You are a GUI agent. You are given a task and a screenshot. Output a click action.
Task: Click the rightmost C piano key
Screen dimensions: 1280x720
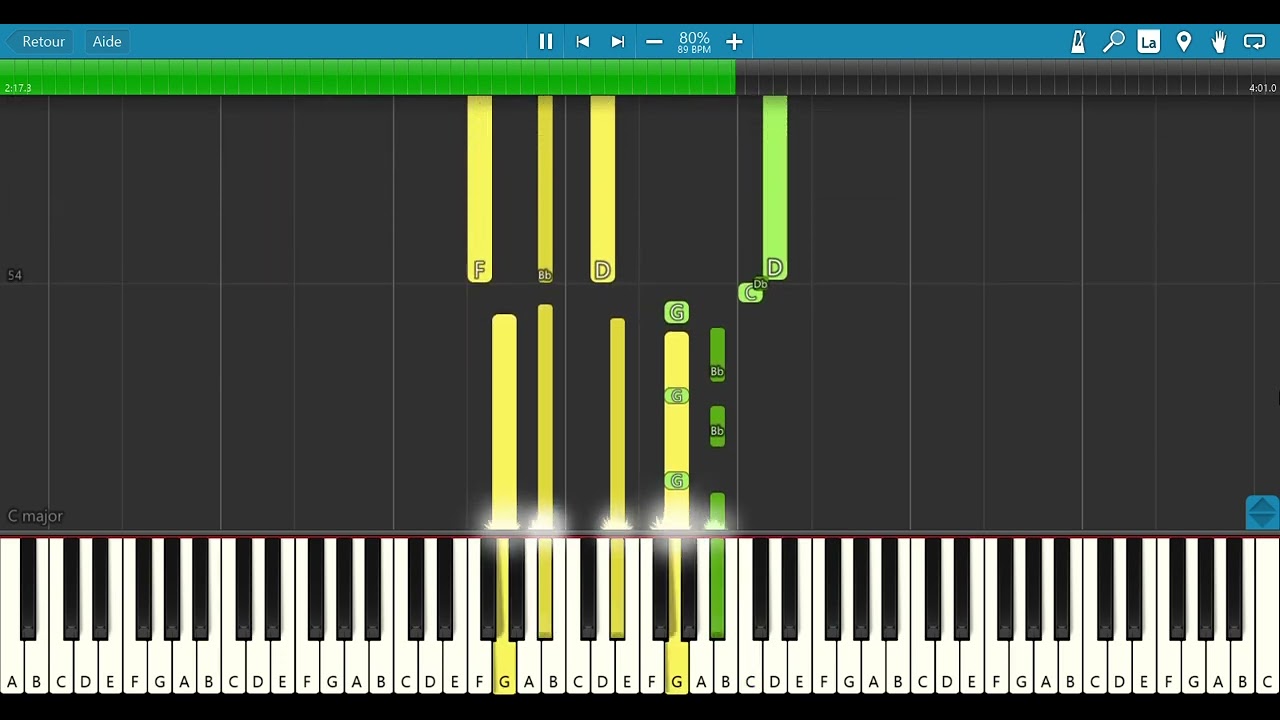point(1267,616)
